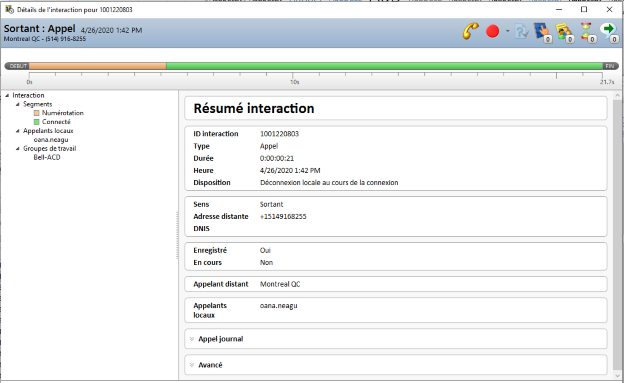Click the DNIS field label

[201, 229]
